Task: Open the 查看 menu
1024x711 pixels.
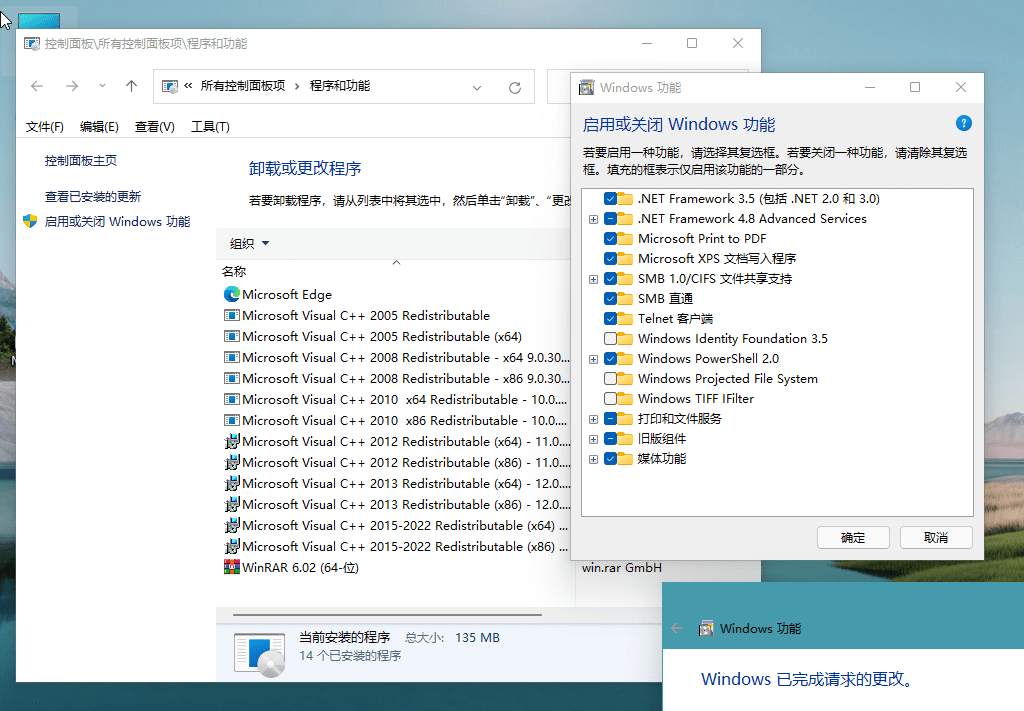Action: point(155,126)
